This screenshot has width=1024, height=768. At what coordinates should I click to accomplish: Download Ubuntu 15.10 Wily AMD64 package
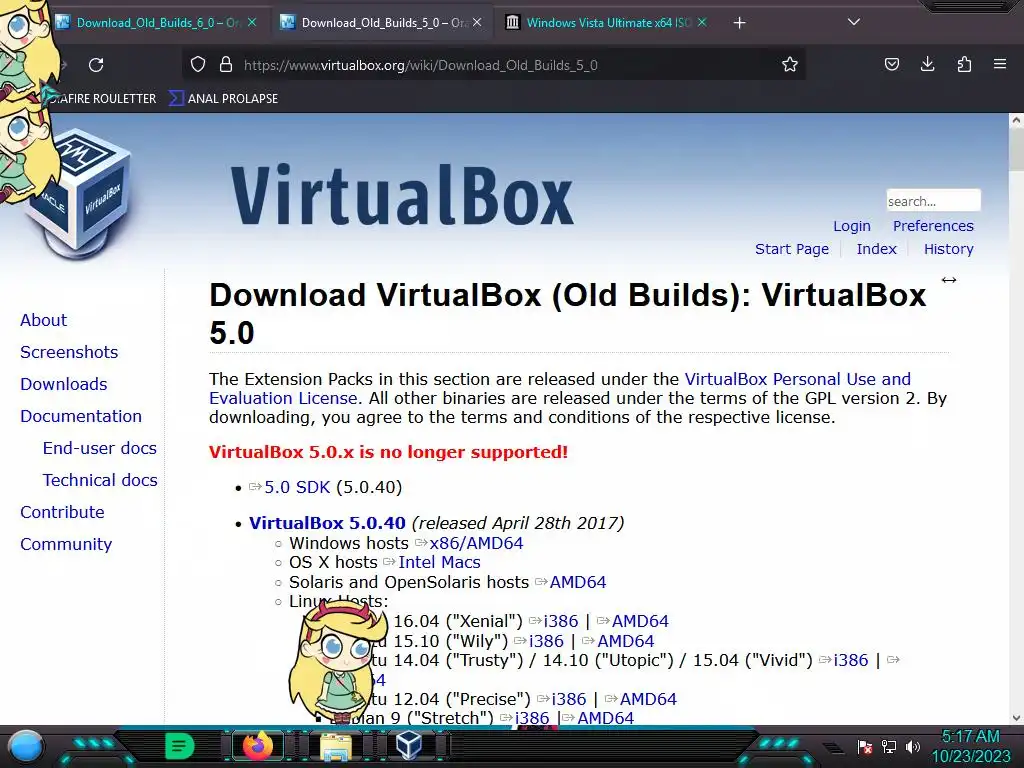(626, 641)
